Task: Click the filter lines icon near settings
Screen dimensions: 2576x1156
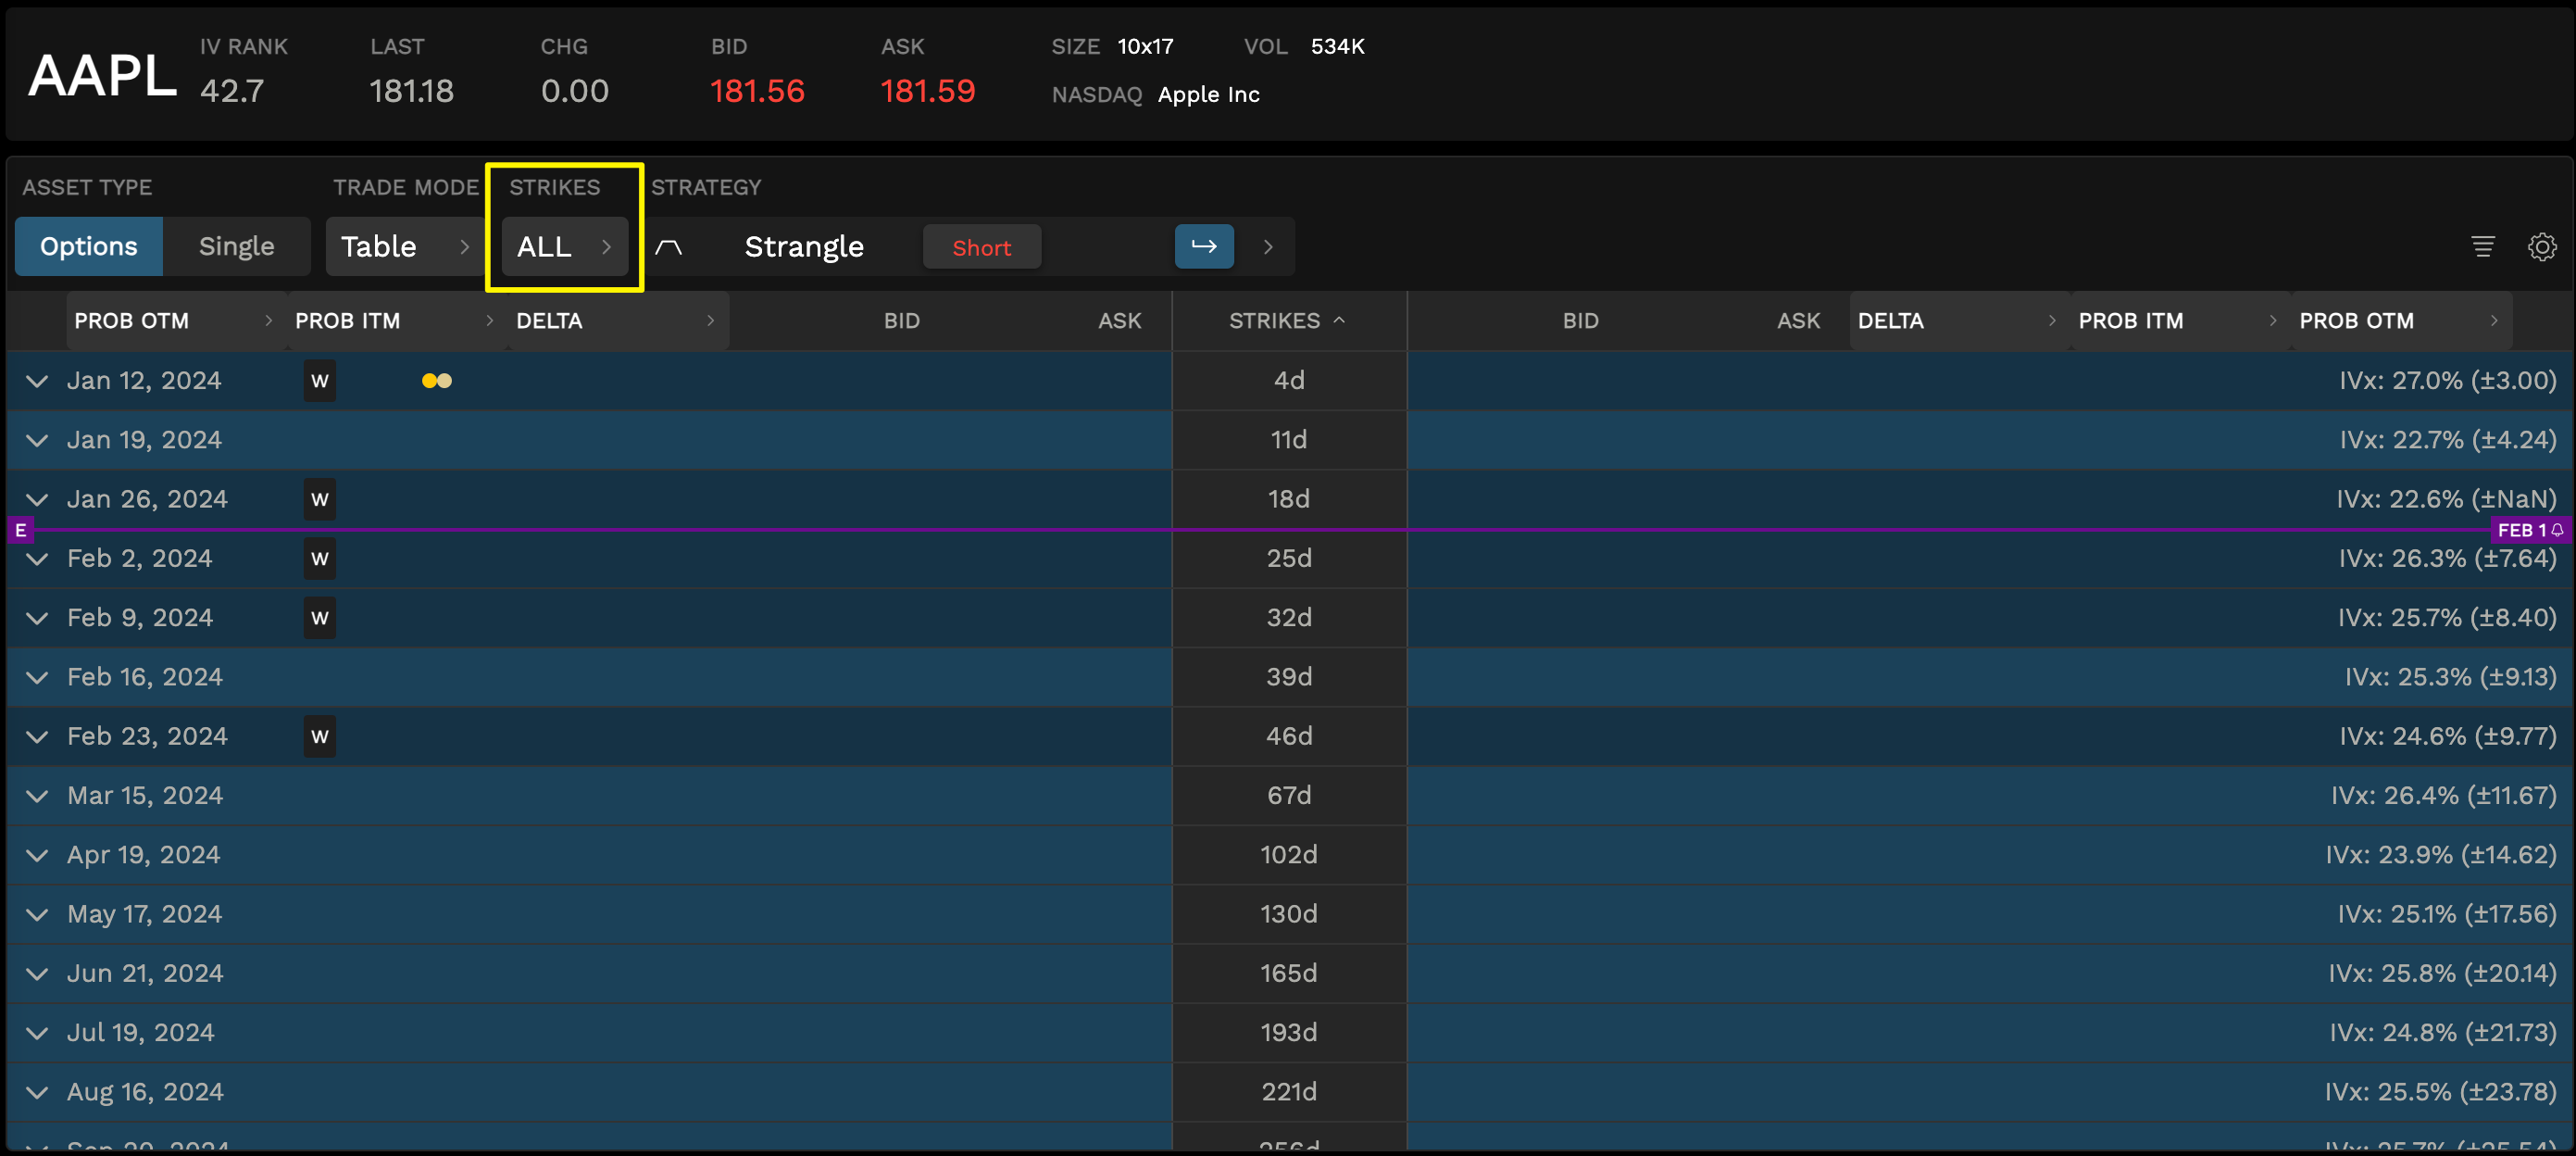Action: click(x=2483, y=246)
